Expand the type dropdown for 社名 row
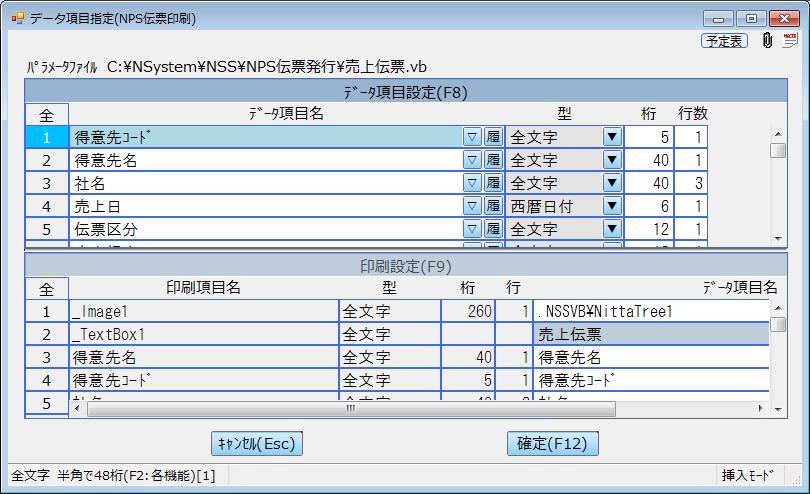The height and width of the screenshot is (494, 810). (x=612, y=183)
